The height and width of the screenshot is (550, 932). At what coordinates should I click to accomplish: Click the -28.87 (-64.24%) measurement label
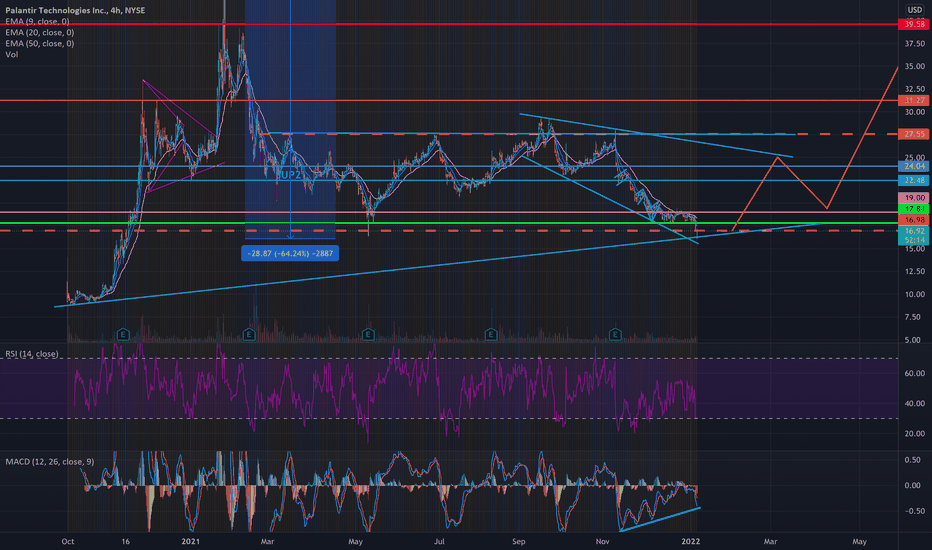290,253
